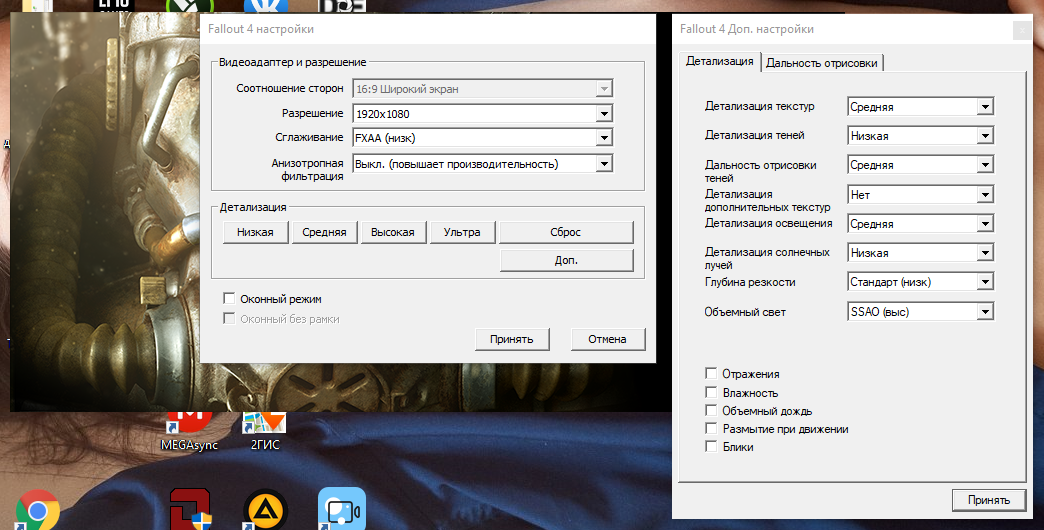
Task: Click the Отмена button in settings
Action: [x=607, y=339]
